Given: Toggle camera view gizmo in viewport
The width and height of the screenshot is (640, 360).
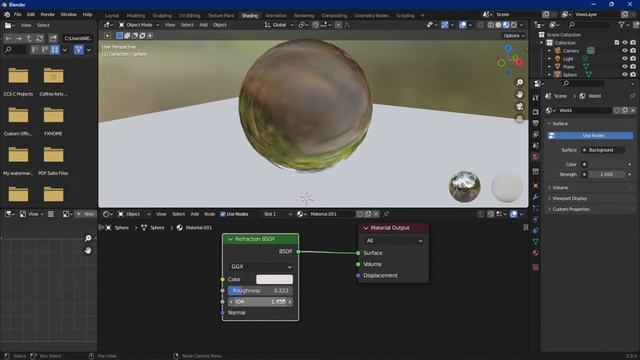Looking at the screenshot, I should pyautogui.click(x=520, y=106).
